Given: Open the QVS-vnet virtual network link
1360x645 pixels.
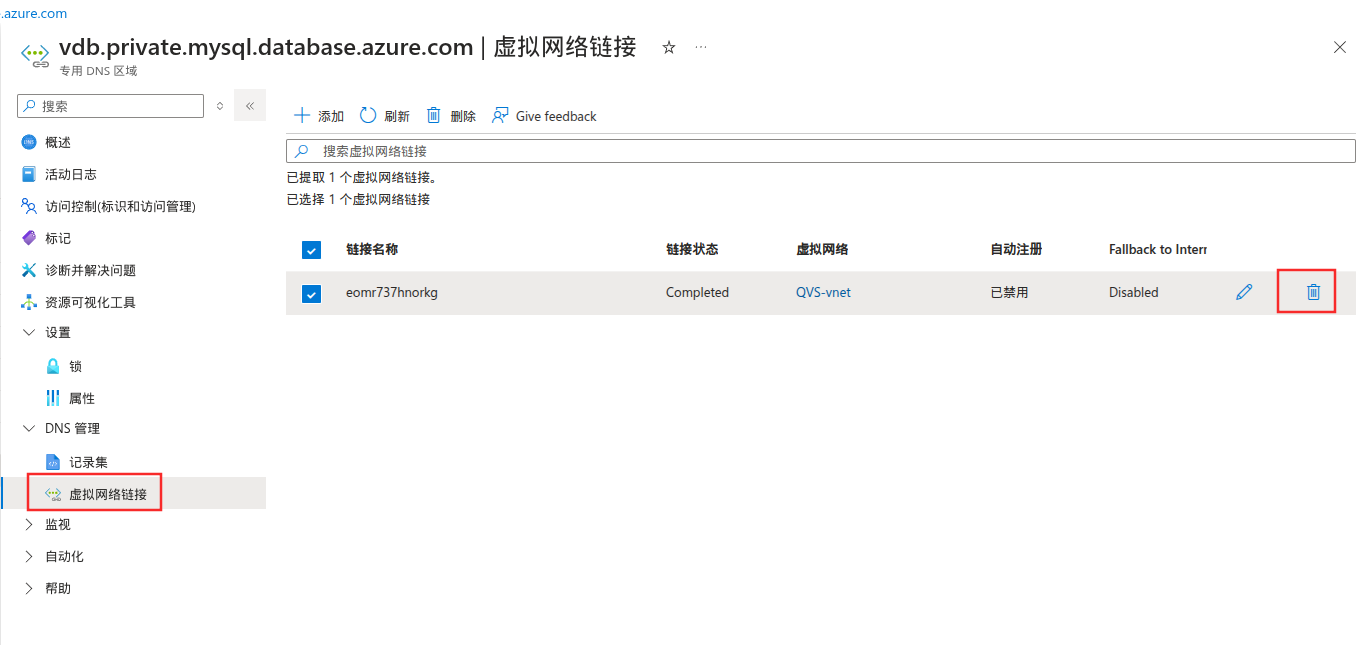Looking at the screenshot, I should pyautogui.click(x=823, y=292).
